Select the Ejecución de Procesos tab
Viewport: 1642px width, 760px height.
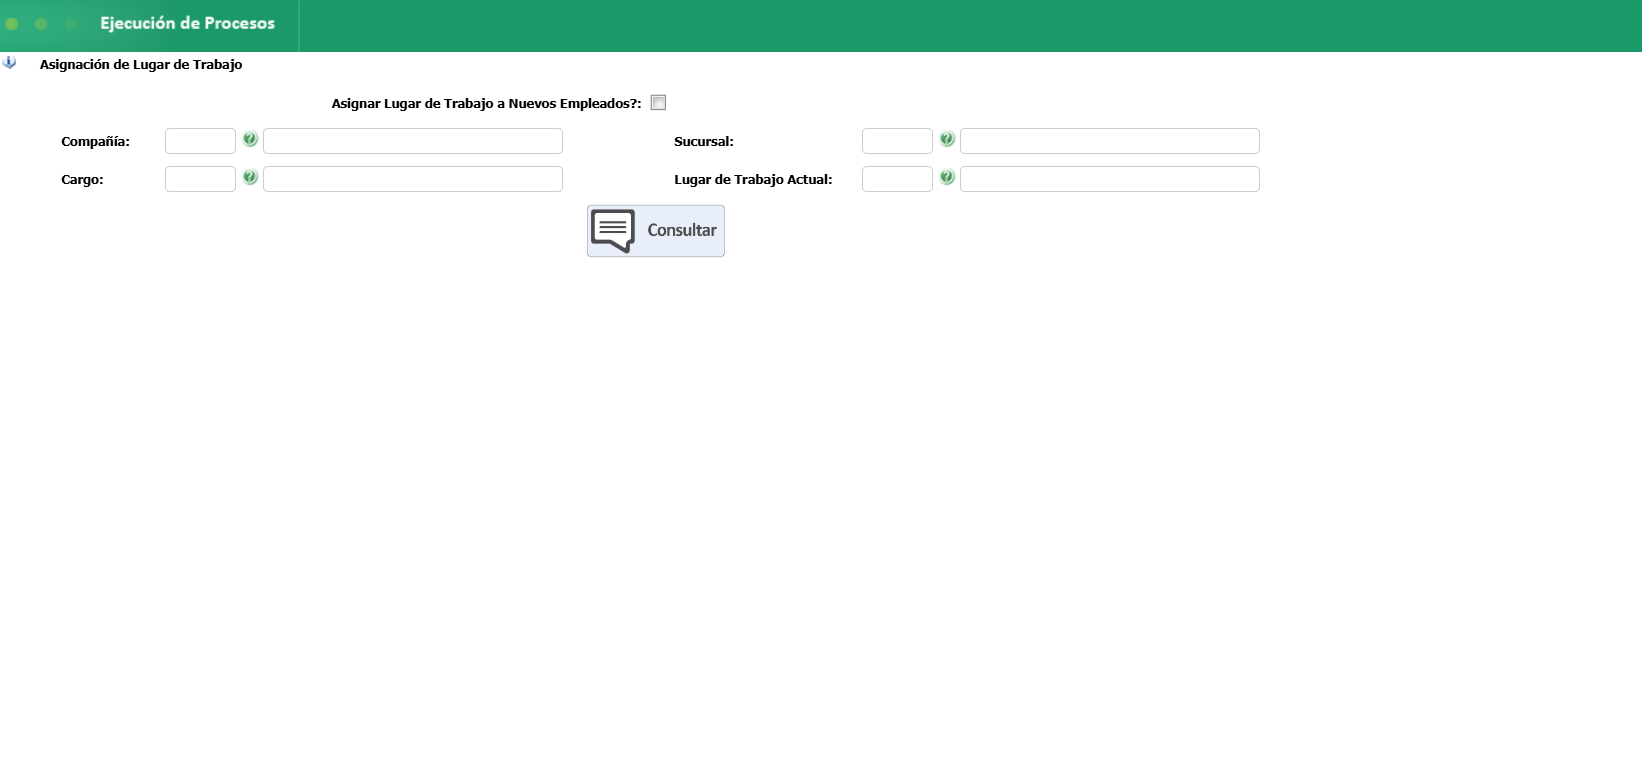(x=187, y=24)
